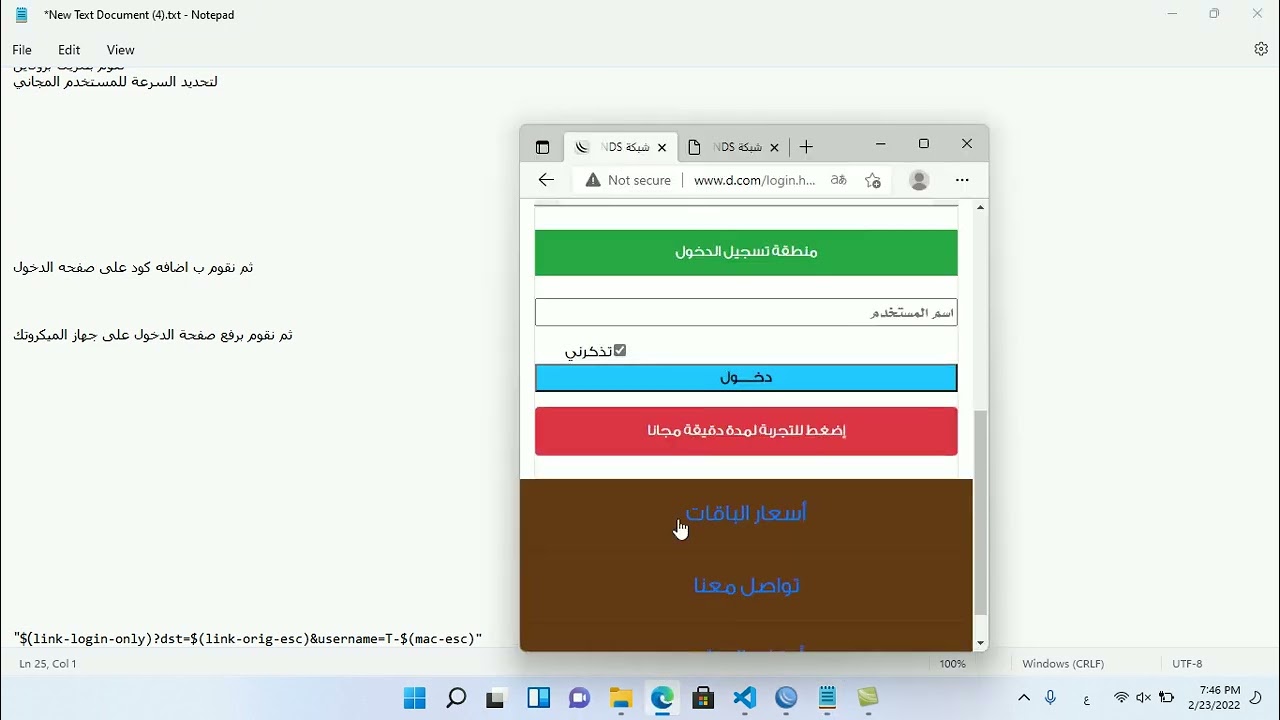Switch to Microsoft Edge on the taskbar
Viewport: 1280px width, 720px height.
tap(662, 698)
